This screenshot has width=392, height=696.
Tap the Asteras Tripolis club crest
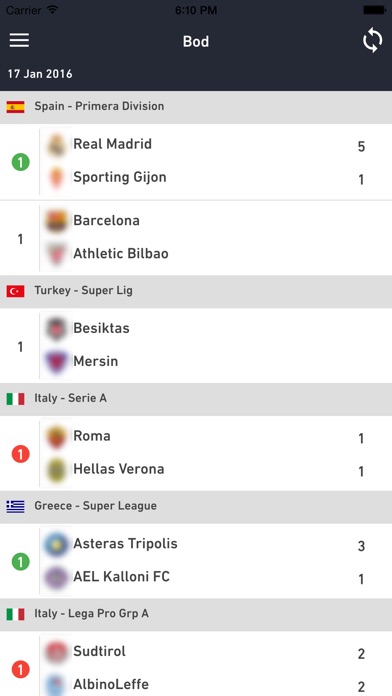click(x=57, y=544)
